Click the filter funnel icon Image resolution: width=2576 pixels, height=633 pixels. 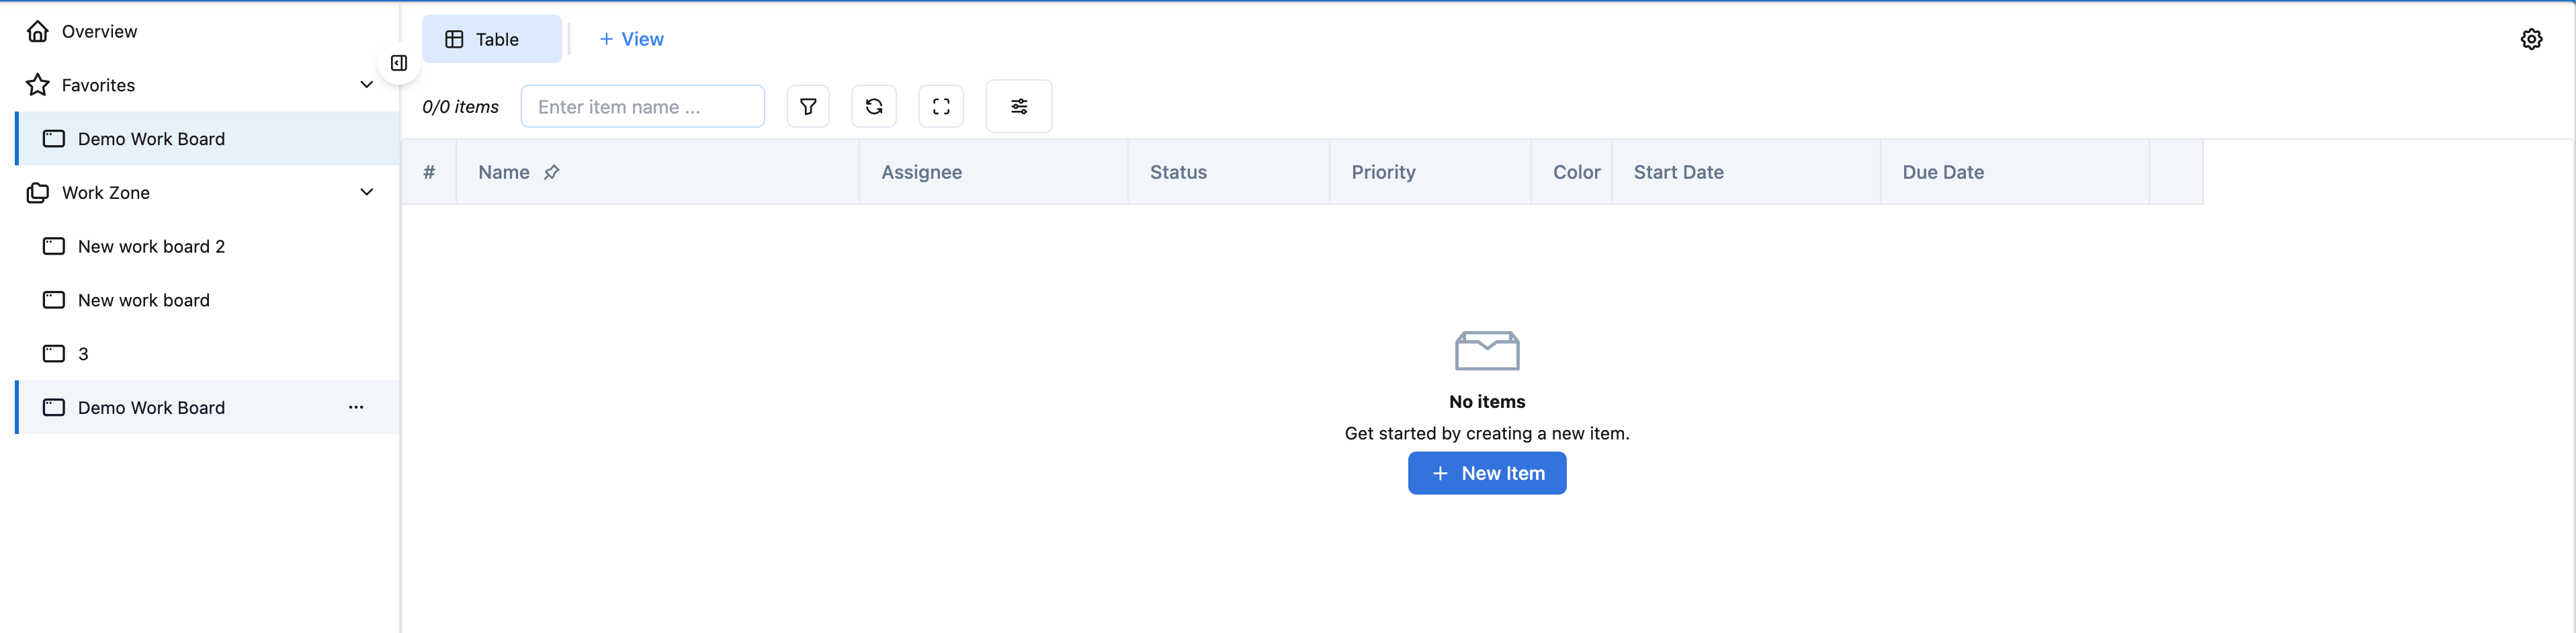808,107
